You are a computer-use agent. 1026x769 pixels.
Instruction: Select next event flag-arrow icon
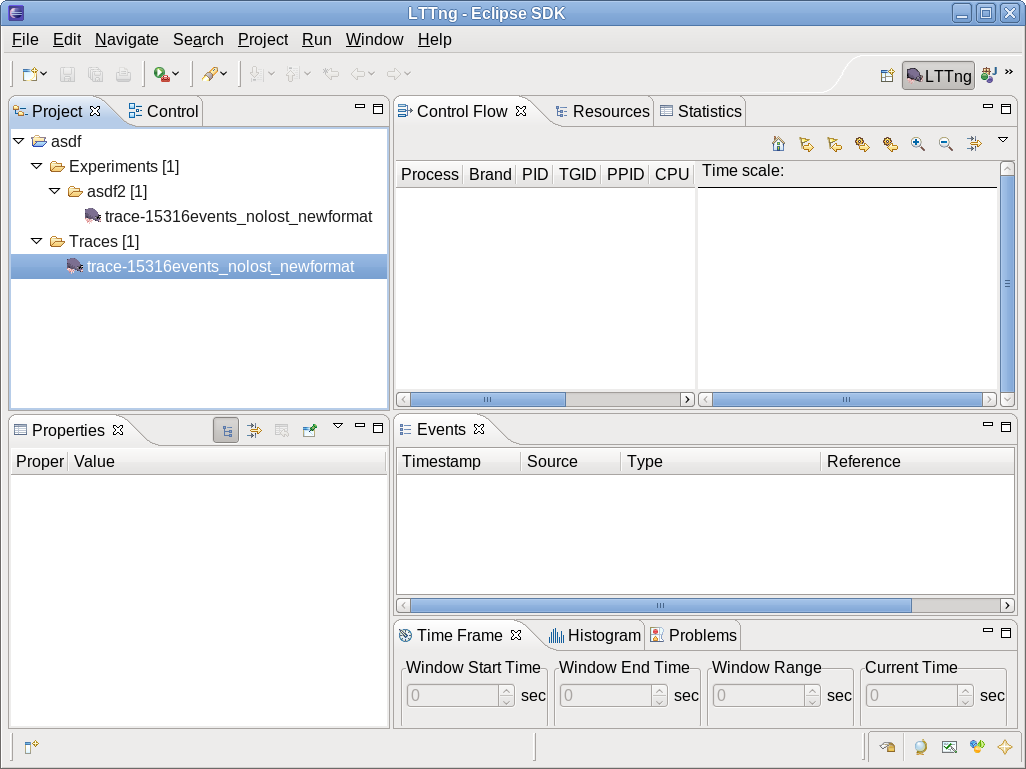point(806,143)
